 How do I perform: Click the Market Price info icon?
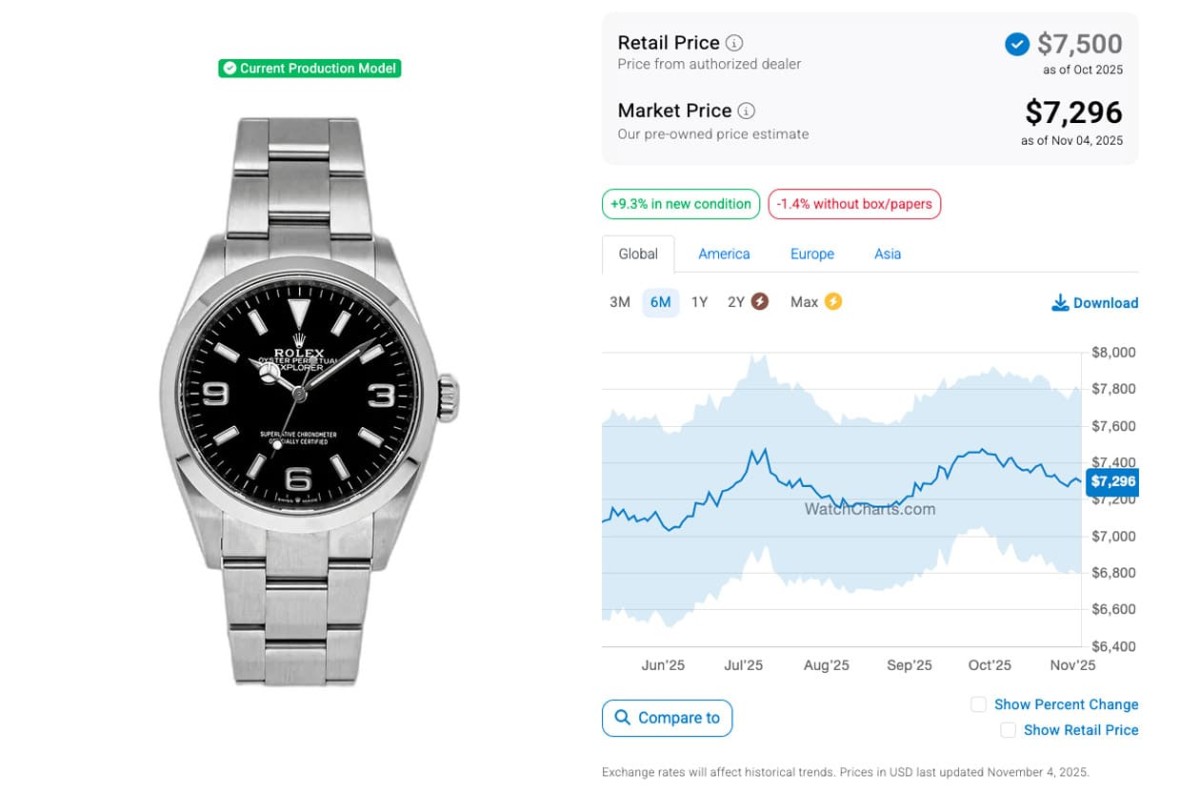pyautogui.click(x=746, y=111)
